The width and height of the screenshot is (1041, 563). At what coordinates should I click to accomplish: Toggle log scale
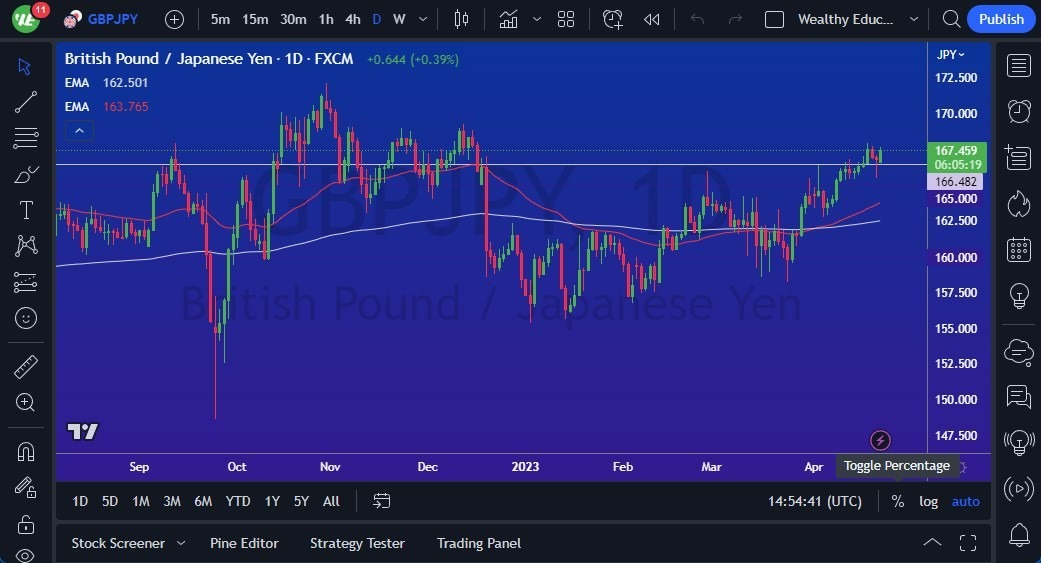[928, 501]
